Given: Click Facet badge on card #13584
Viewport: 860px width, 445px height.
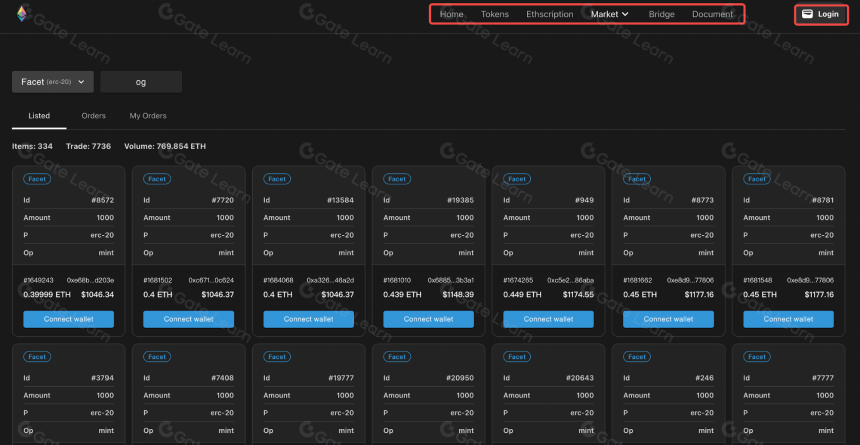Looking at the screenshot, I should pos(277,179).
